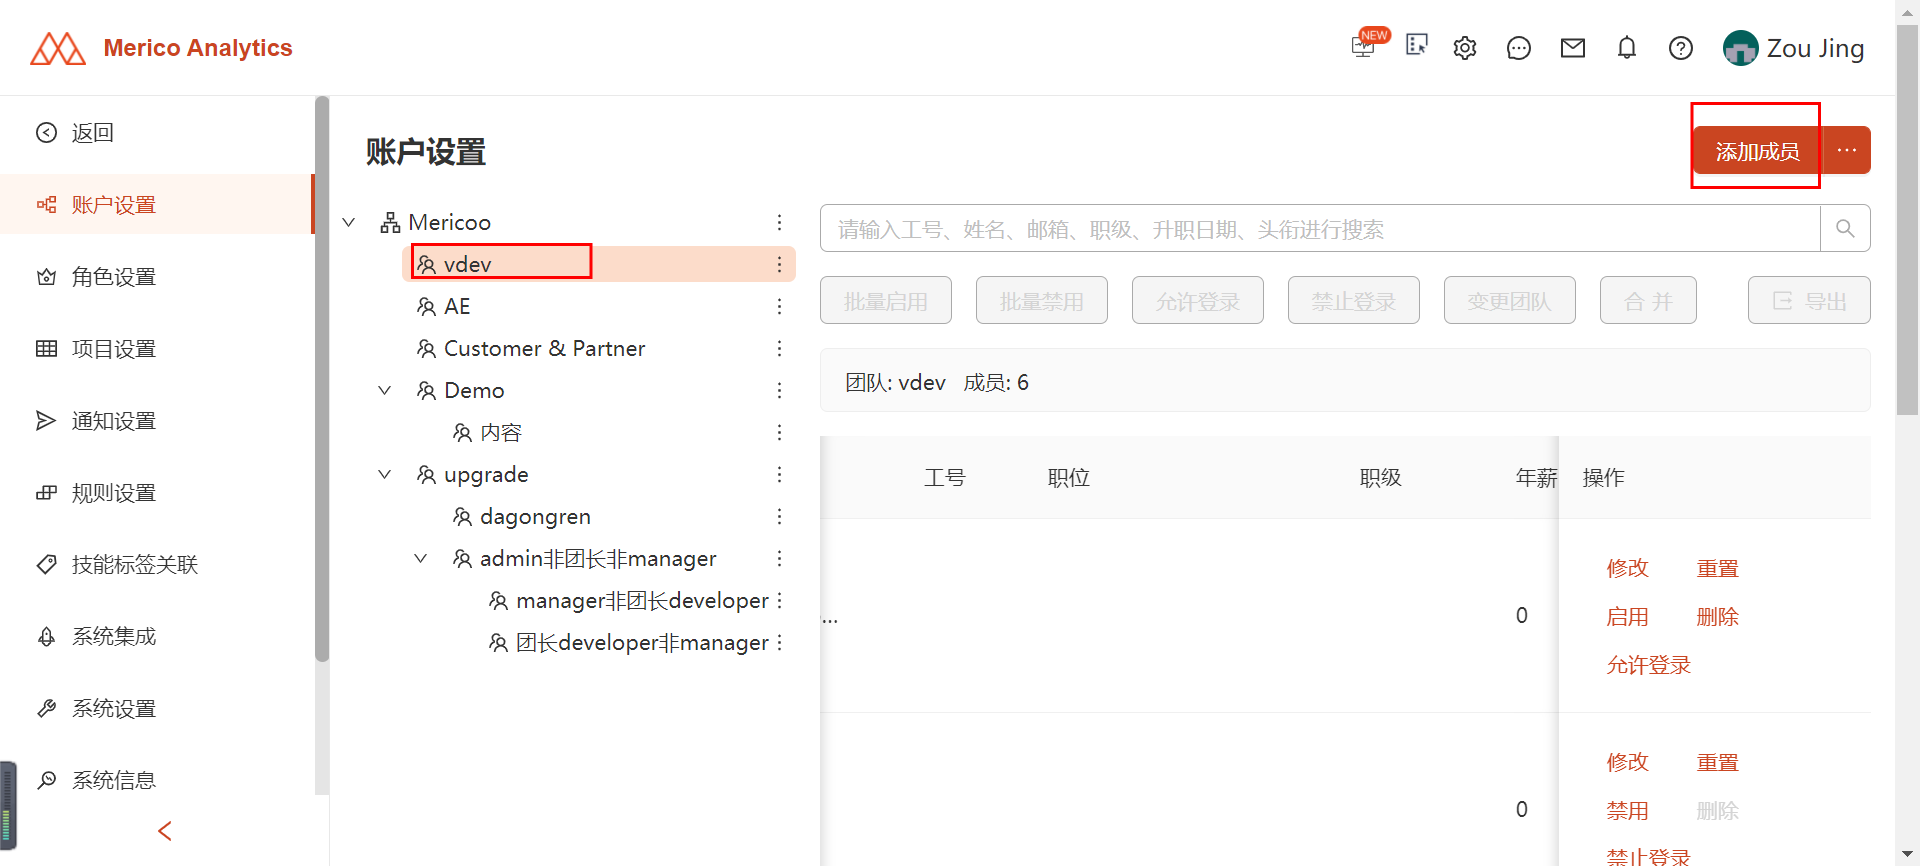The height and width of the screenshot is (866, 1920).
Task: Select the Customer & Partner team
Action: coord(544,348)
